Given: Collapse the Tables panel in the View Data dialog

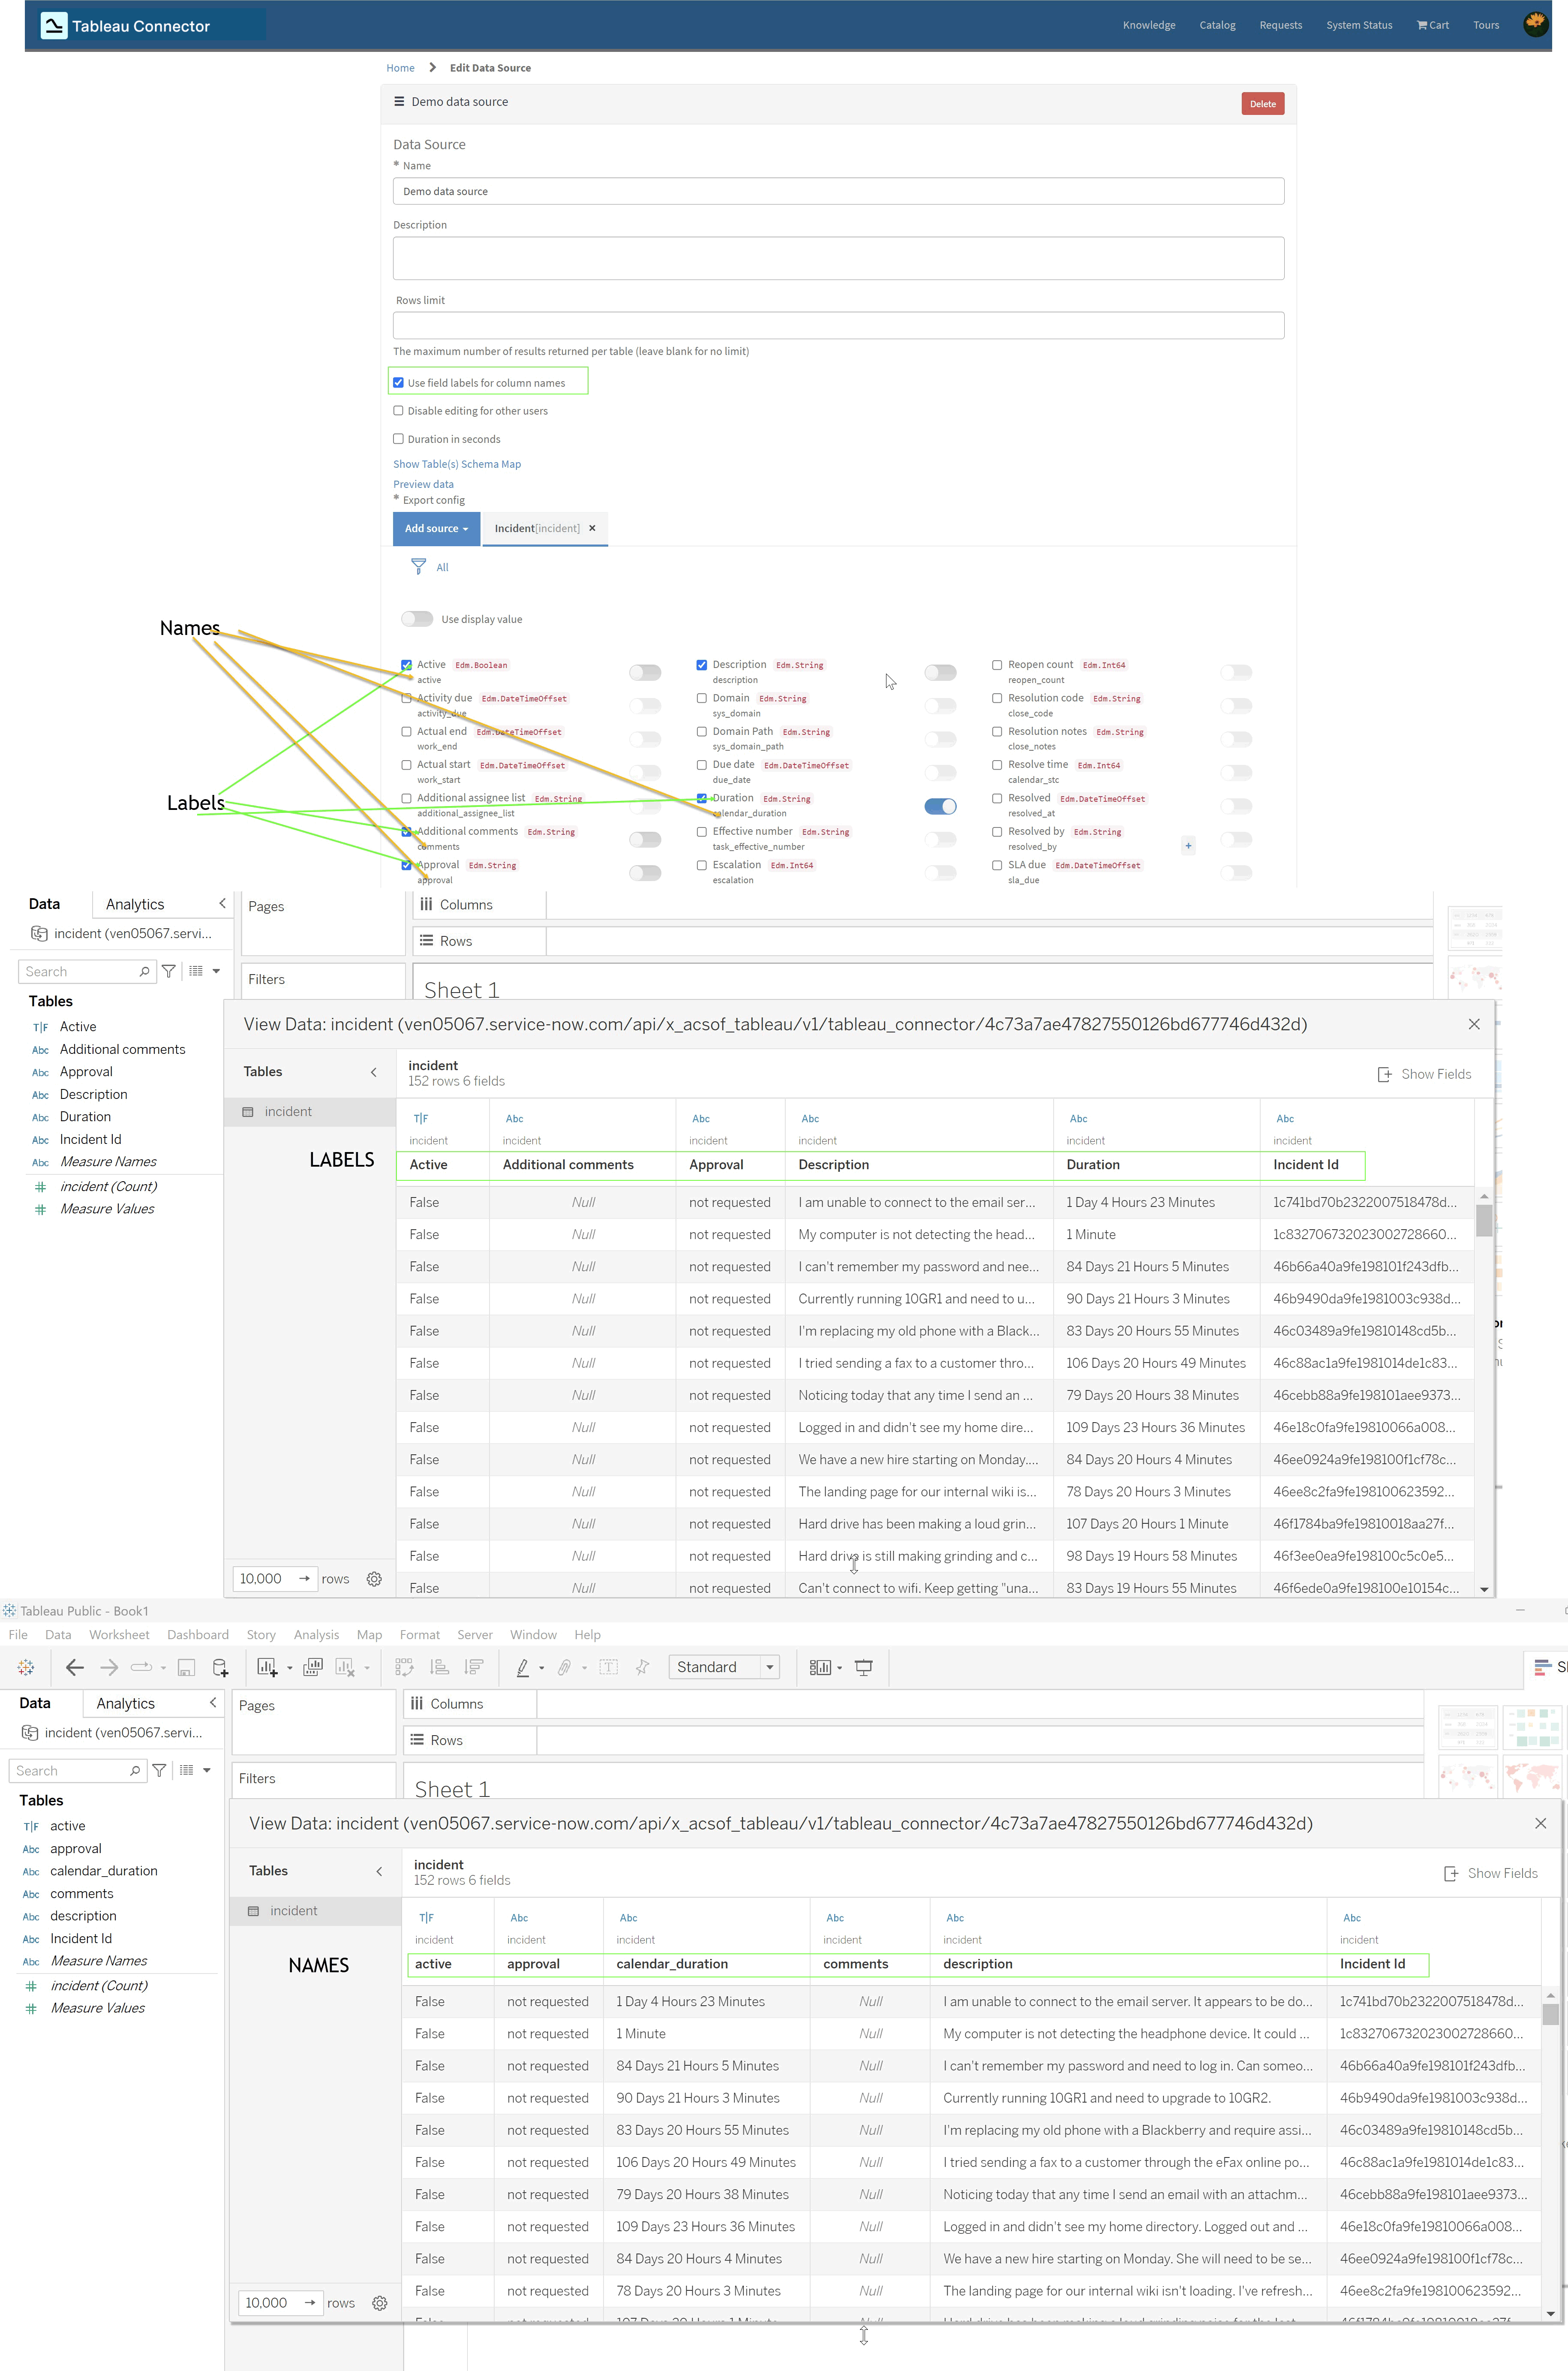Looking at the screenshot, I should [x=374, y=1071].
